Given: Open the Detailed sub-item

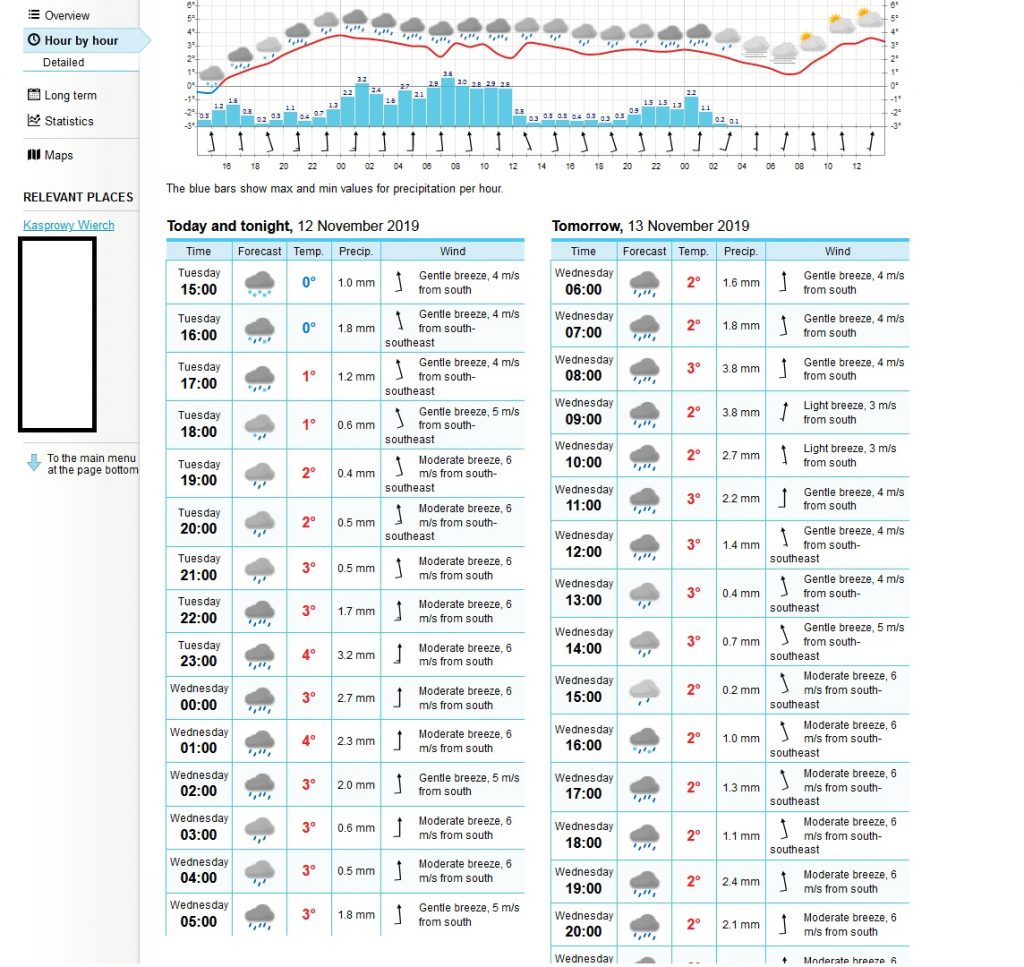Looking at the screenshot, I should pyautogui.click(x=63, y=62).
